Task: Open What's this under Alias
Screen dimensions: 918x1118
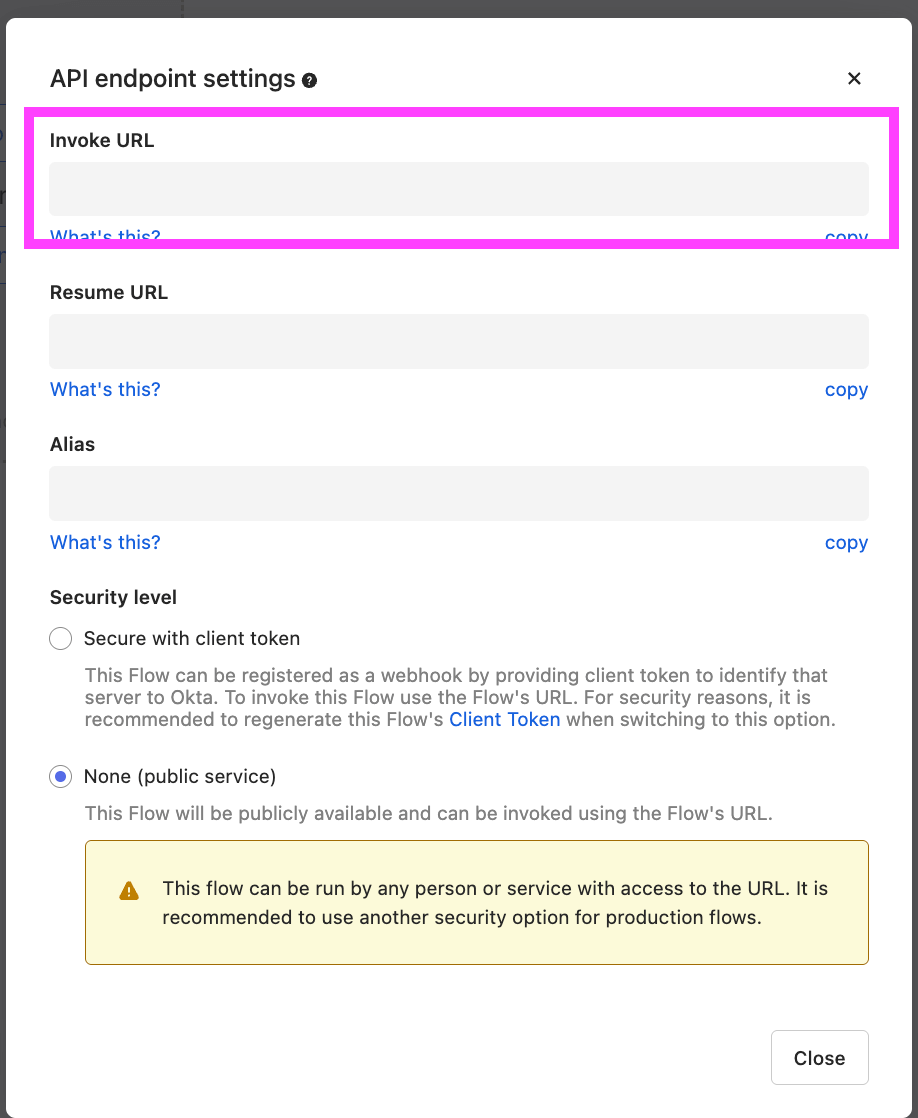Action: point(105,543)
